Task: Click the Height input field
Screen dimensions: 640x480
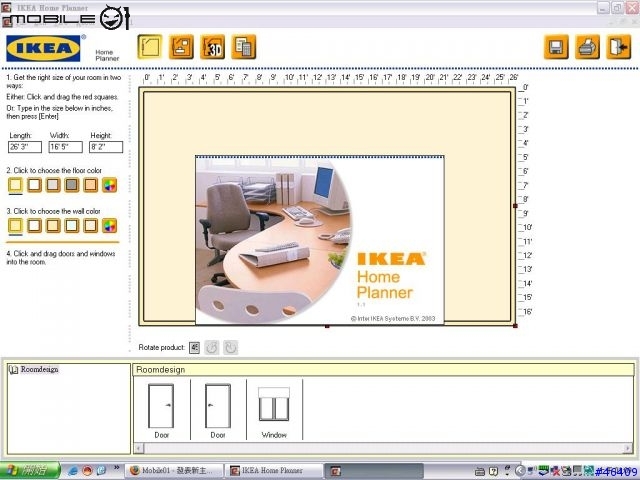Action: (x=106, y=147)
